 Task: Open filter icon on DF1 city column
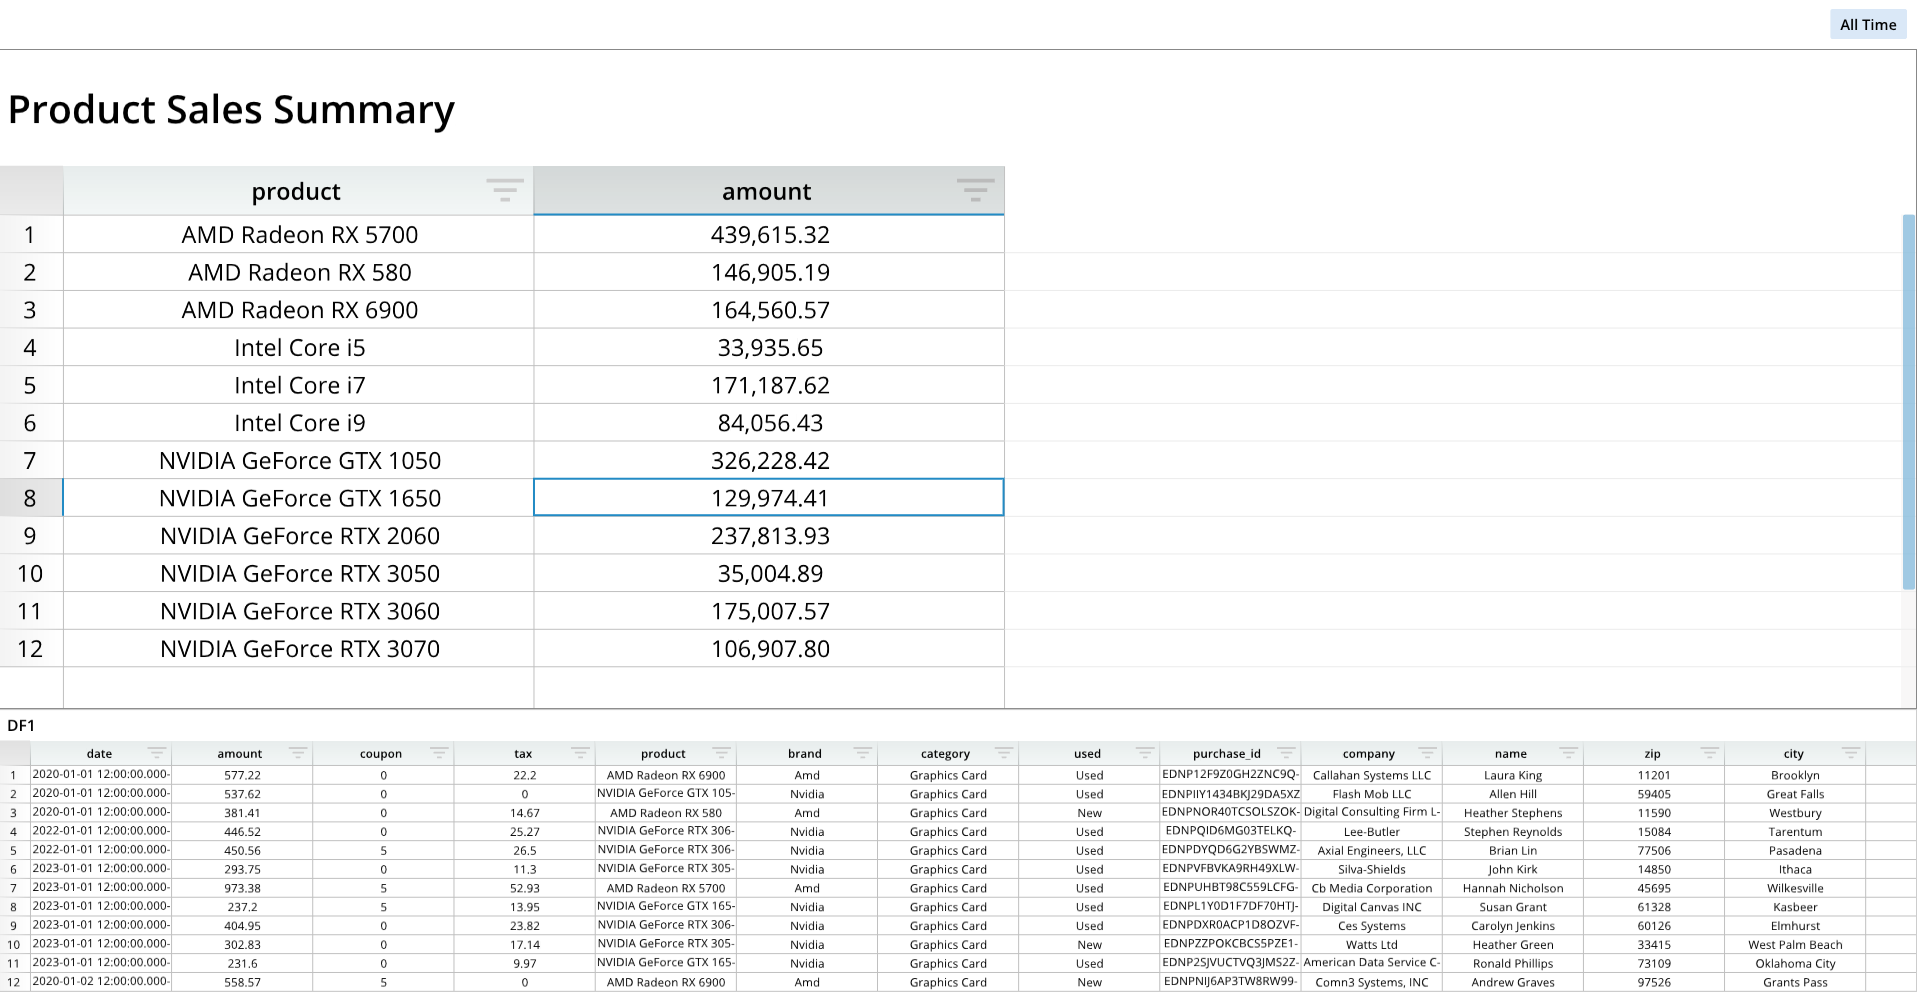click(x=1852, y=753)
